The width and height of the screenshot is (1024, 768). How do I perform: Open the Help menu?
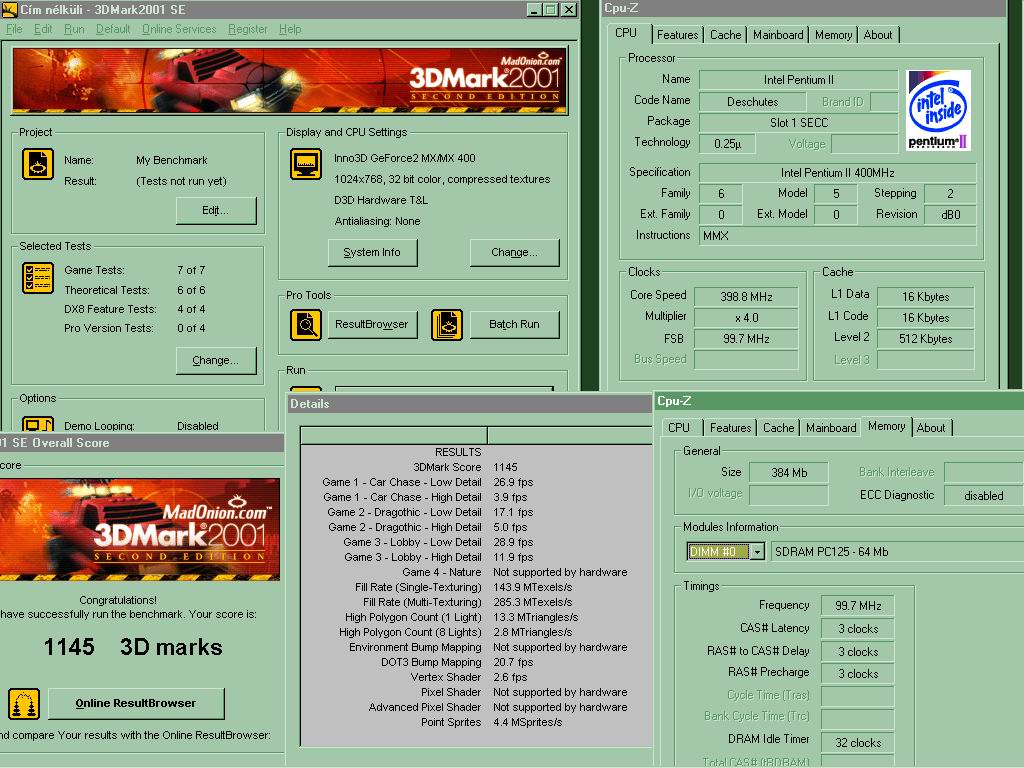(x=290, y=29)
